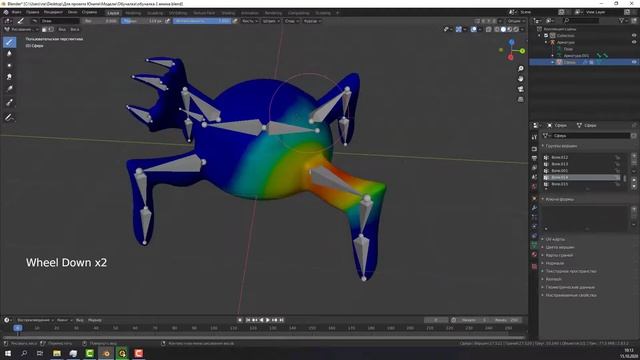This screenshot has width=640, height=360.
Task: Select the Bone.012 vertex group
Action: coord(582,157)
